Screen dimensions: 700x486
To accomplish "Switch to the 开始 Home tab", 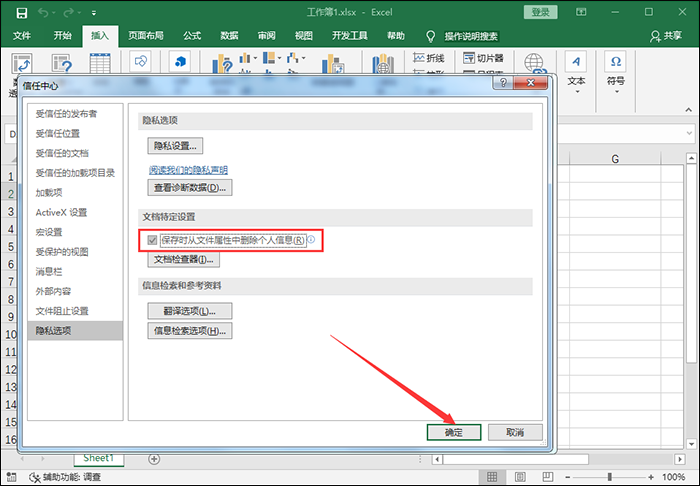I will coord(62,36).
